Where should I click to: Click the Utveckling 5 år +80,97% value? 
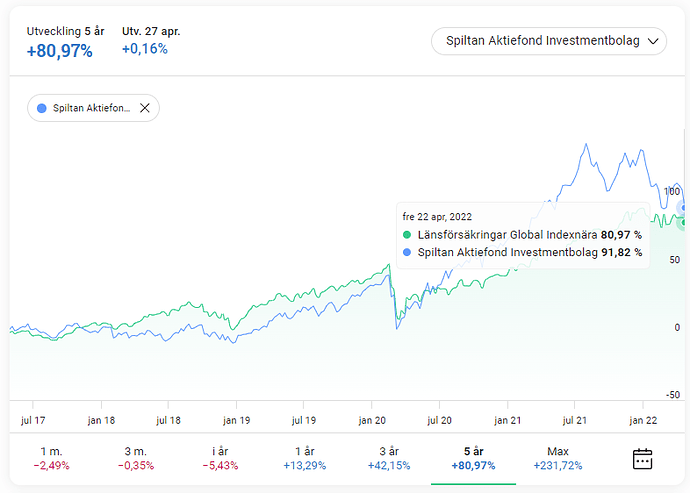point(59,51)
